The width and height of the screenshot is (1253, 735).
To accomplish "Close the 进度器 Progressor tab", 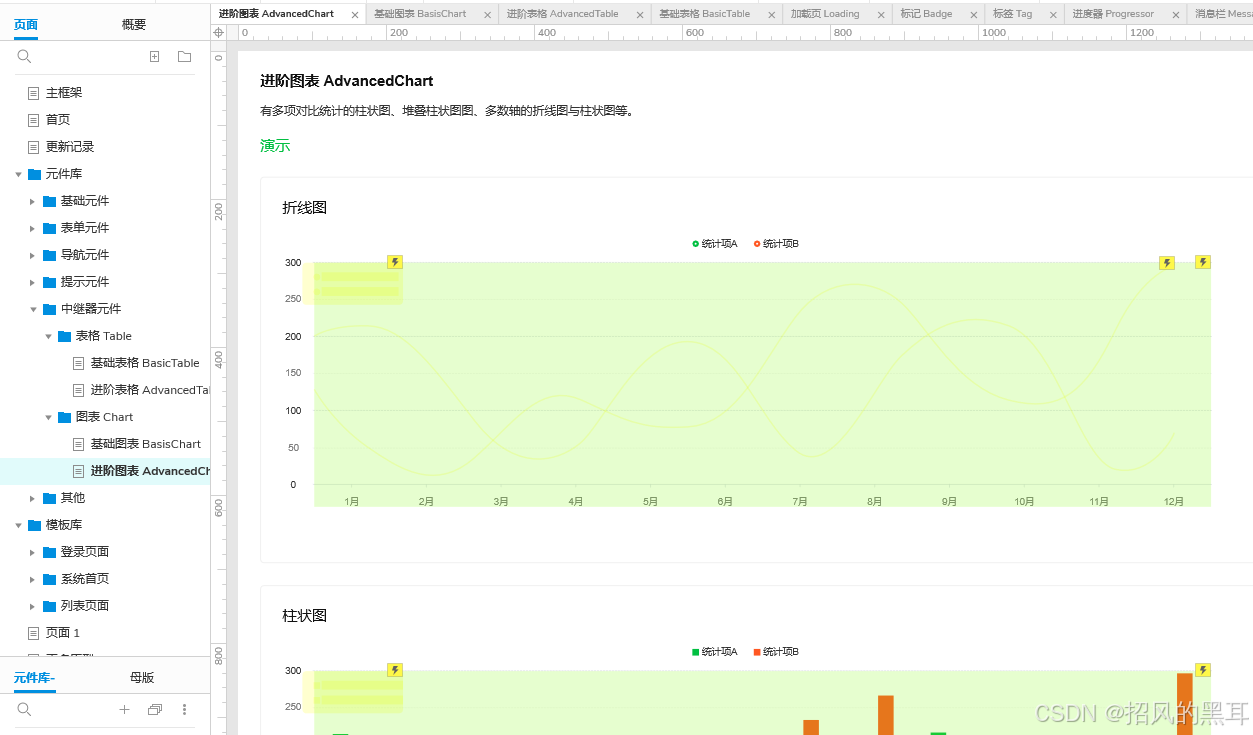I will (x=1175, y=15).
